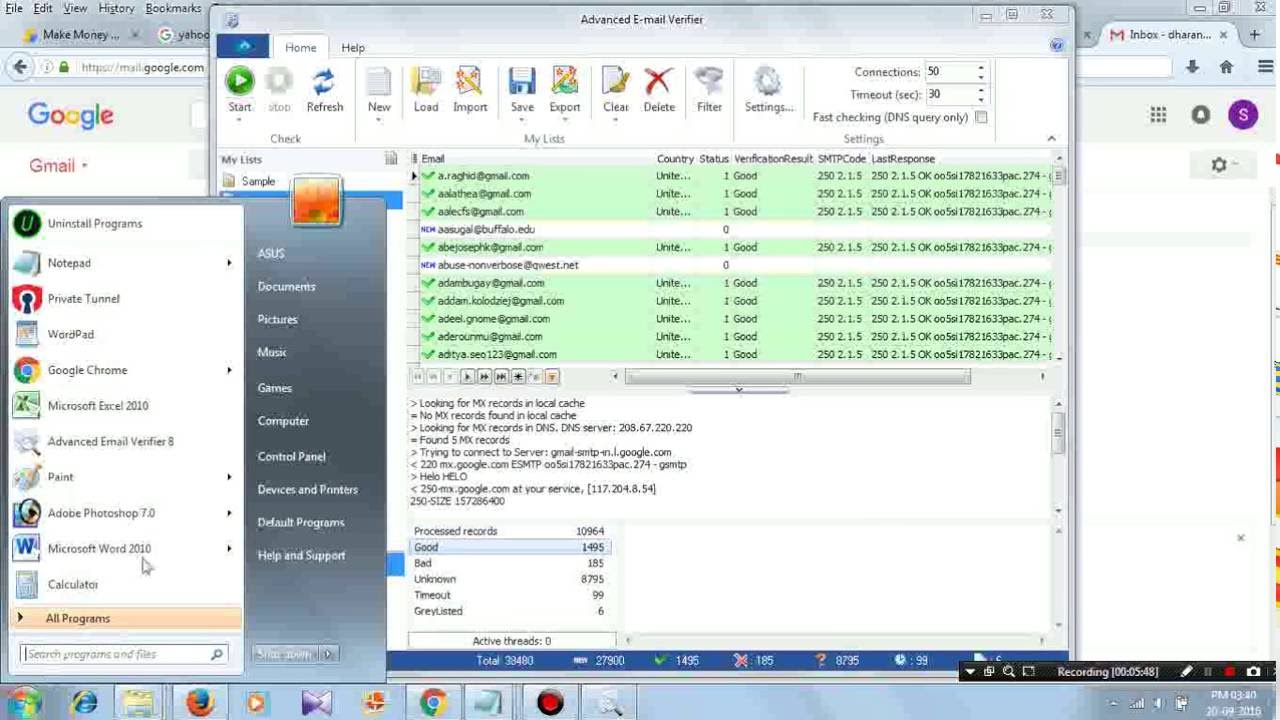Open Devices and Printers
Screen dimensions: 1280x720
[x=307, y=489]
